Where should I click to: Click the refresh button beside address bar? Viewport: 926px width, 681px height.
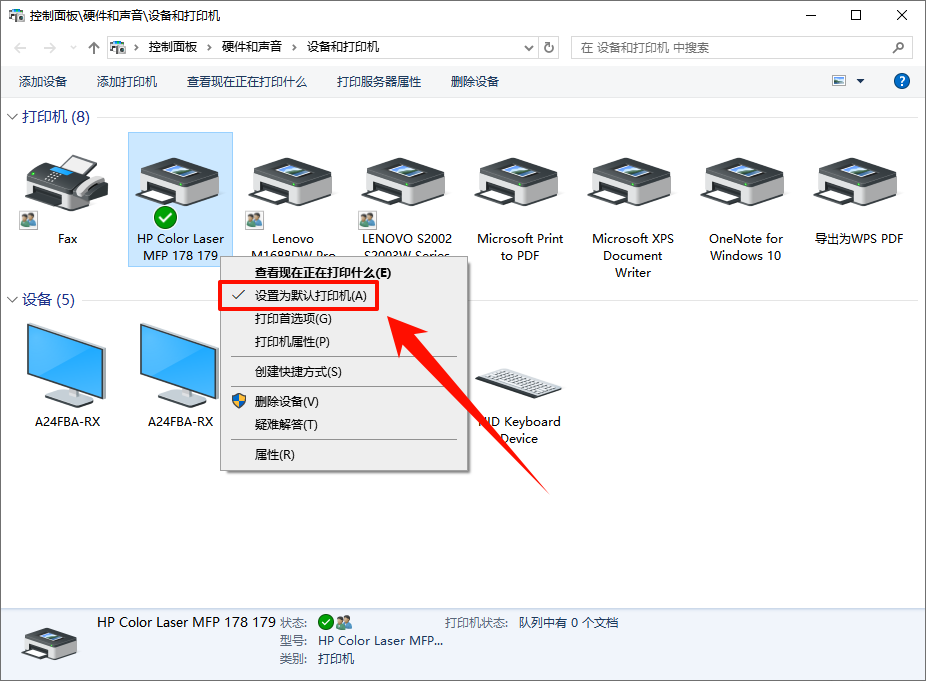point(549,47)
